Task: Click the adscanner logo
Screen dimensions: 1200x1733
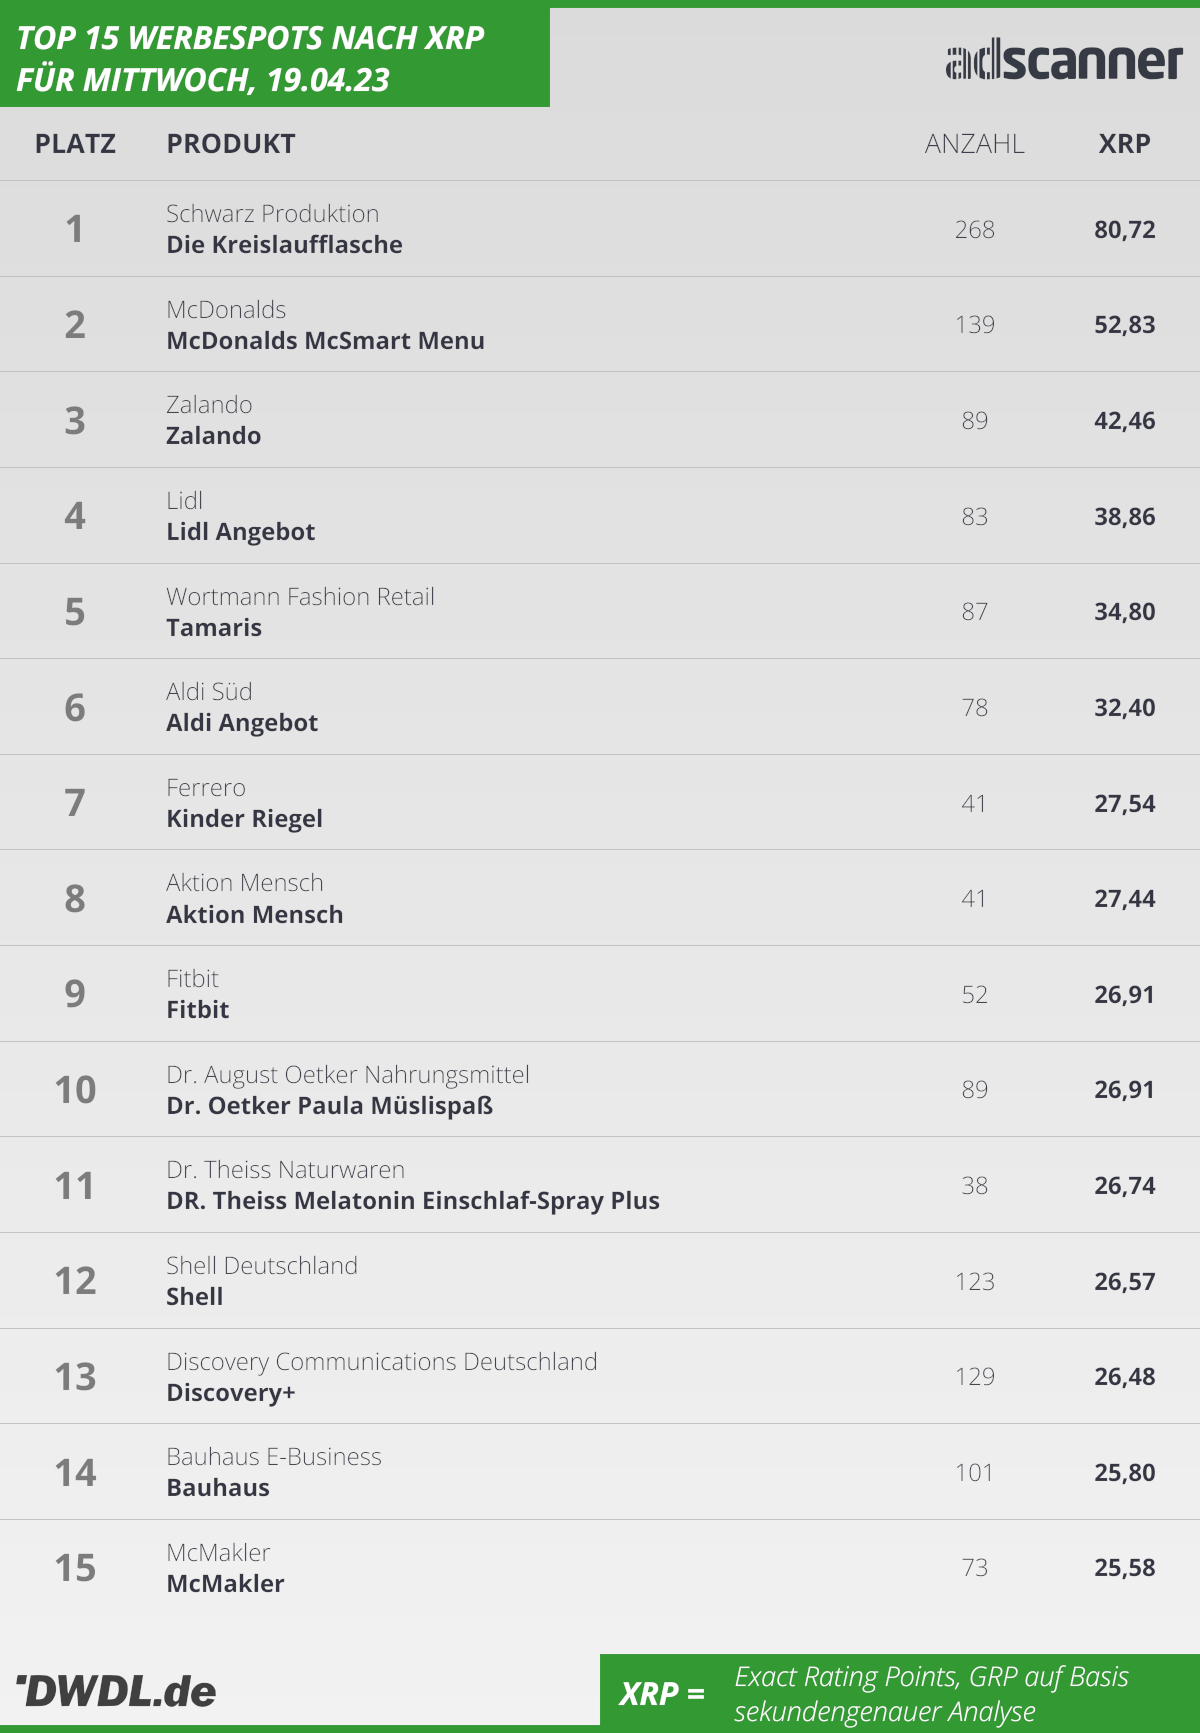Action: [1064, 61]
